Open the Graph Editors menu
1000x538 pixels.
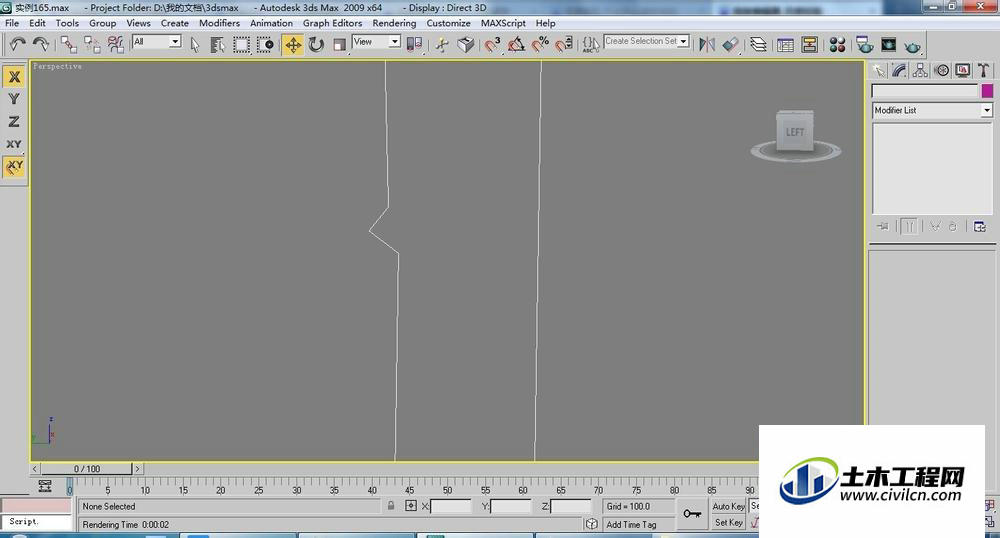[x=332, y=23]
